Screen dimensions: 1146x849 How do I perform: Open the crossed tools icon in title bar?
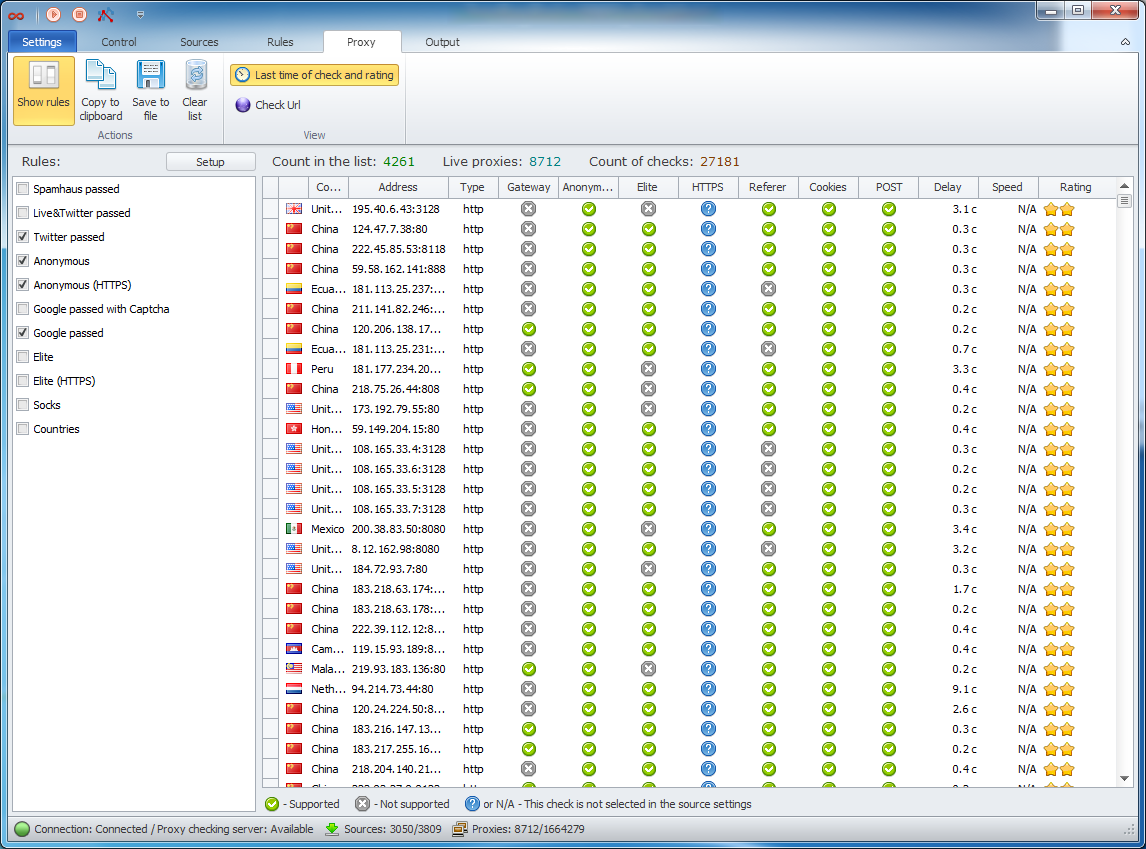coord(106,15)
